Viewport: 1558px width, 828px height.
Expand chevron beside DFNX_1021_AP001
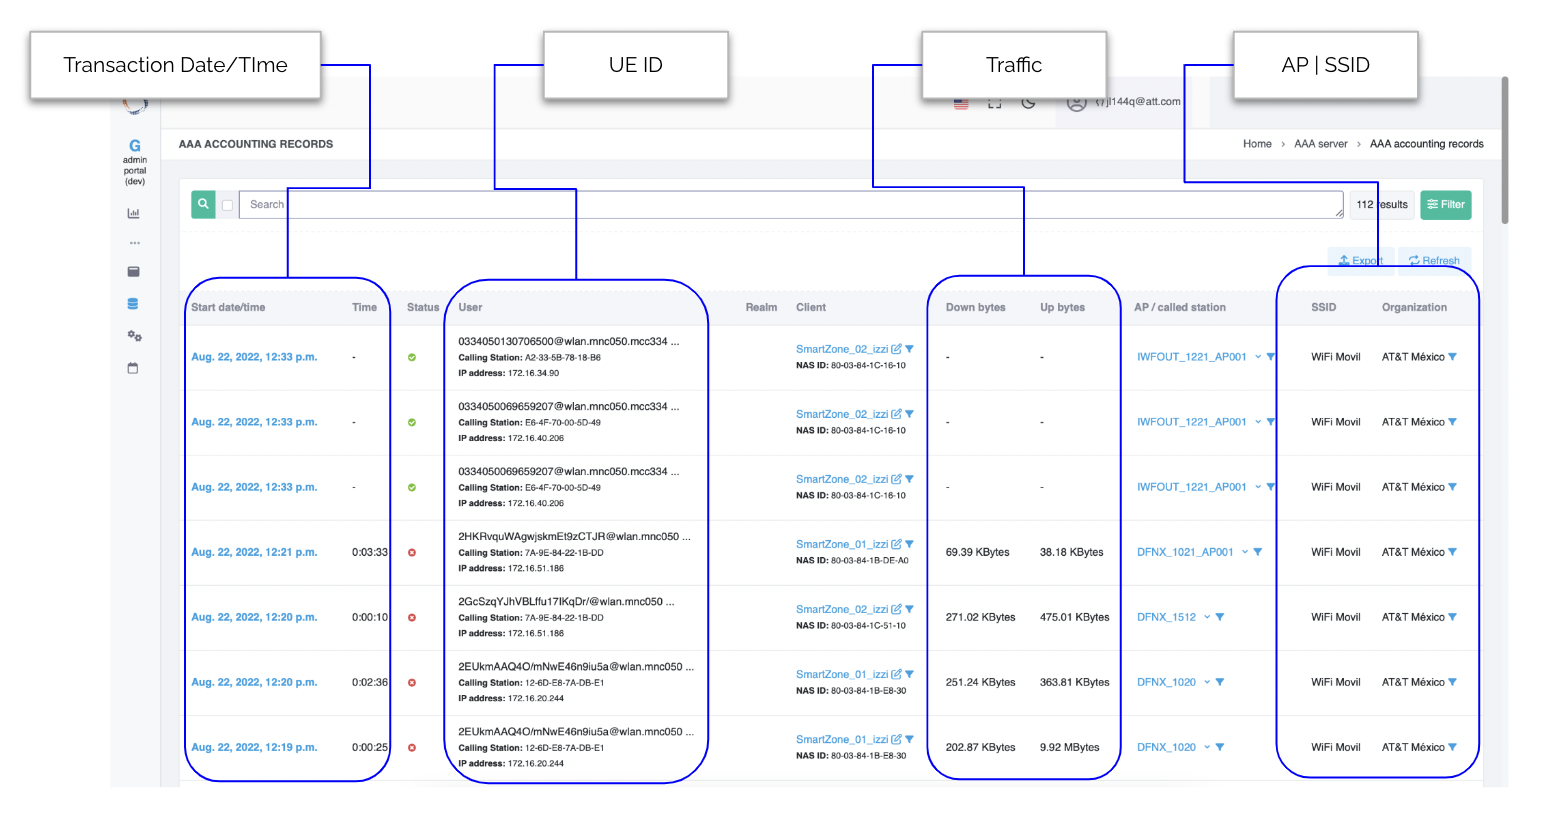tap(1245, 552)
